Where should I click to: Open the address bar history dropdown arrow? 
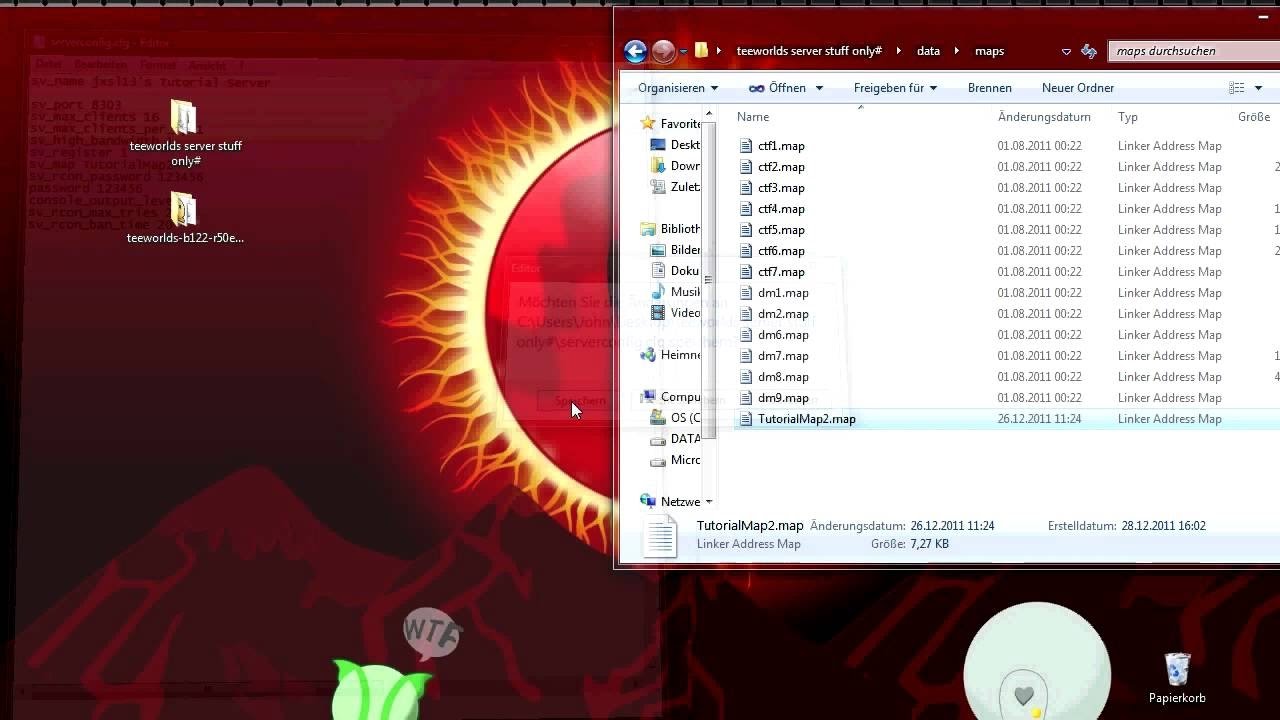point(1066,51)
